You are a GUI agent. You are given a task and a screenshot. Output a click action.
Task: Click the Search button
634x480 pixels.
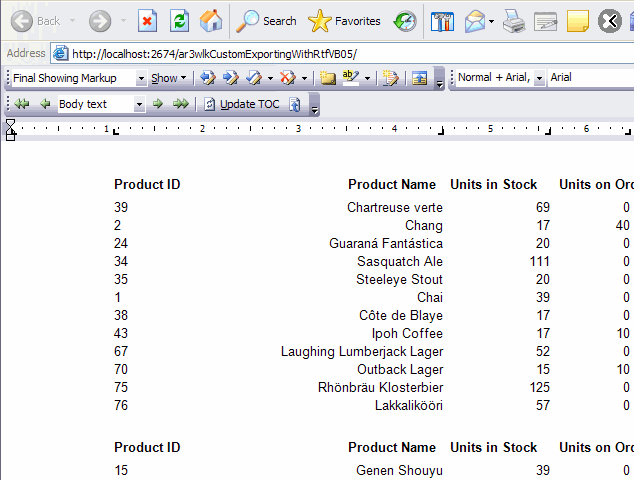pyautogui.click(x=267, y=21)
